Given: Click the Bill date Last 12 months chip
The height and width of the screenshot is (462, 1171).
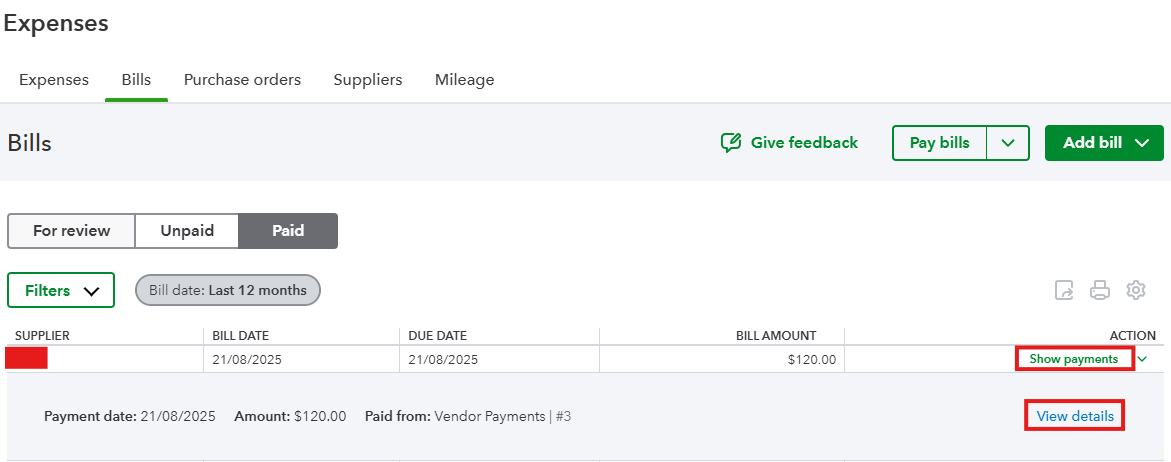Looking at the screenshot, I should [228, 291].
